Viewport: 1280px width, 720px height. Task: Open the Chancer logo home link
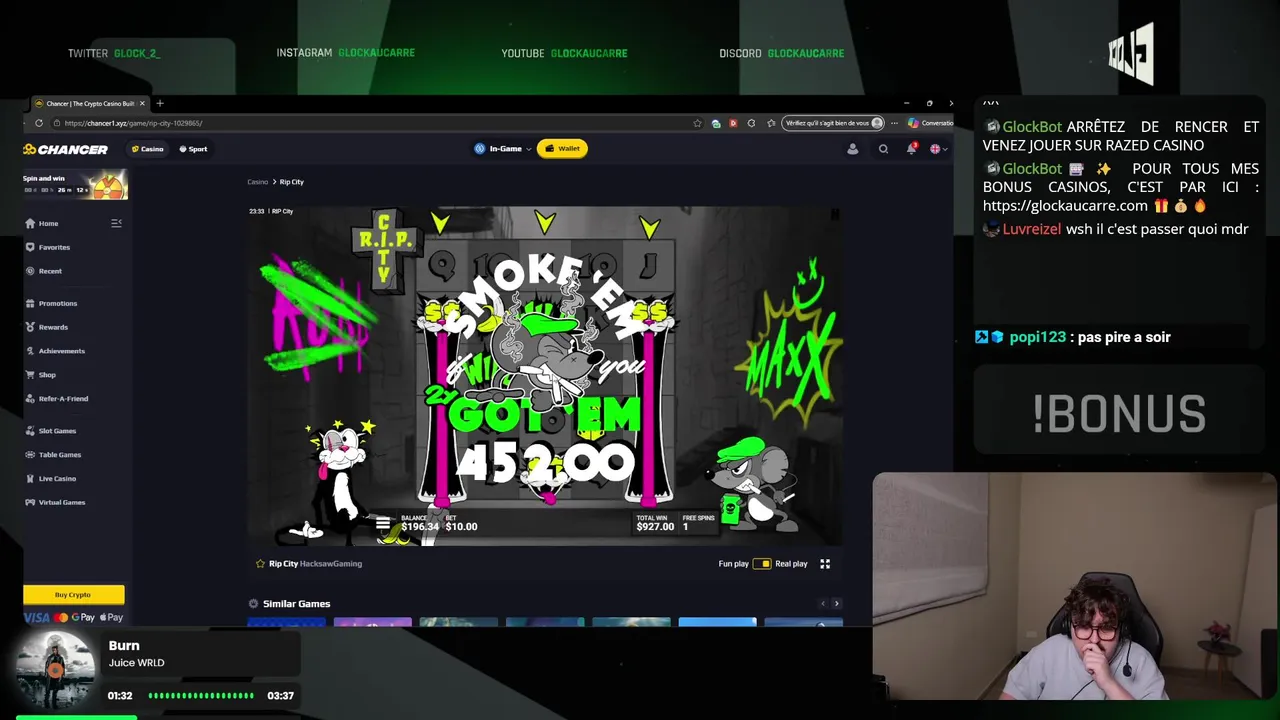coord(65,149)
